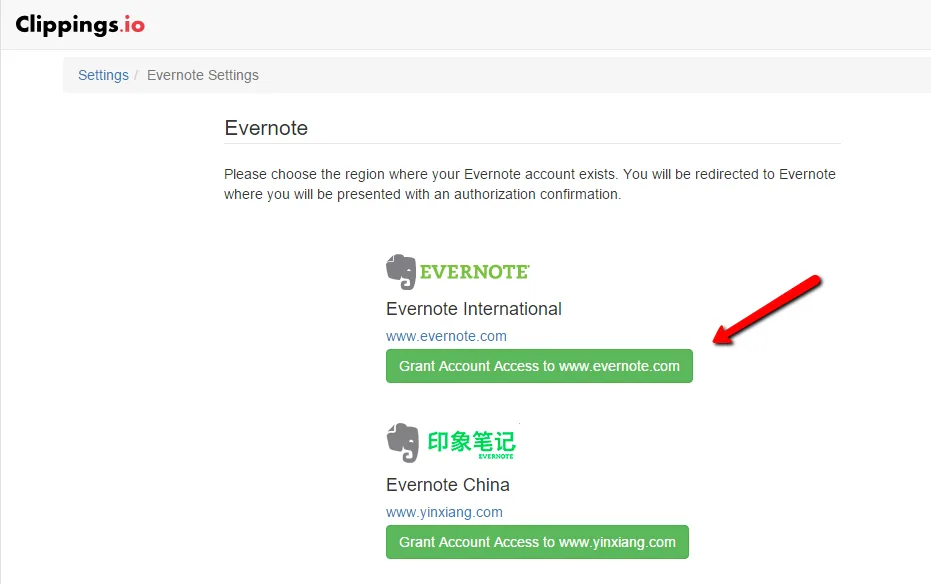Click the Evernote Settings breadcrumb text
931x584 pixels.
203,75
